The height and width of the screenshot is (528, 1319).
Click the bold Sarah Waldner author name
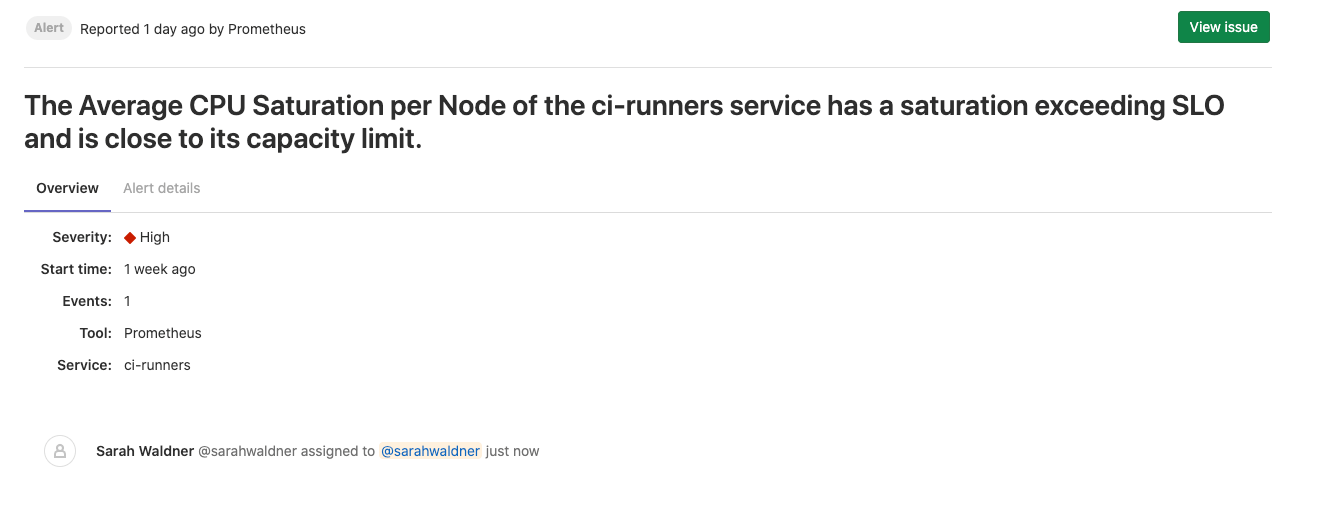pyautogui.click(x=145, y=451)
